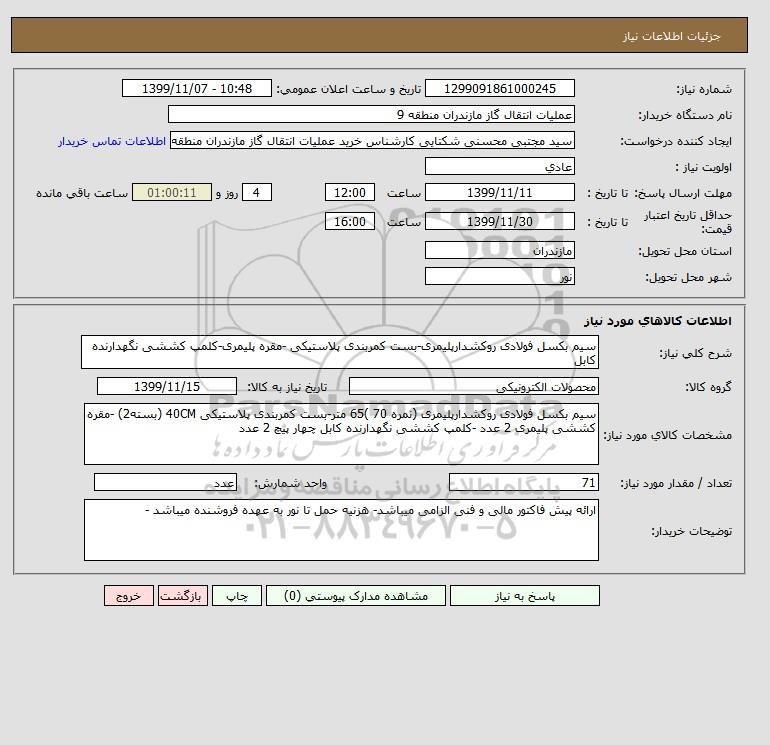This screenshot has height=745, width=770.
Task: Click the استان محل تحویل label
Action: tap(685, 251)
